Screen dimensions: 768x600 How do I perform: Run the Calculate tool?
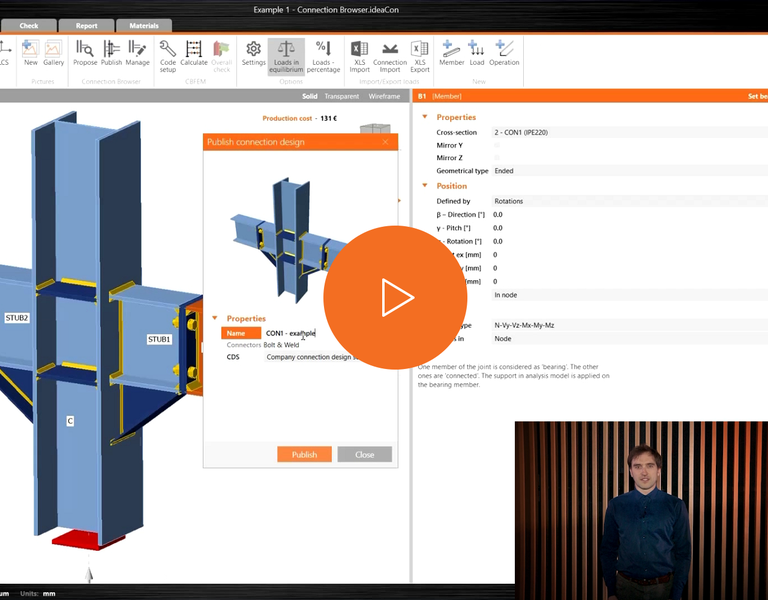click(194, 53)
